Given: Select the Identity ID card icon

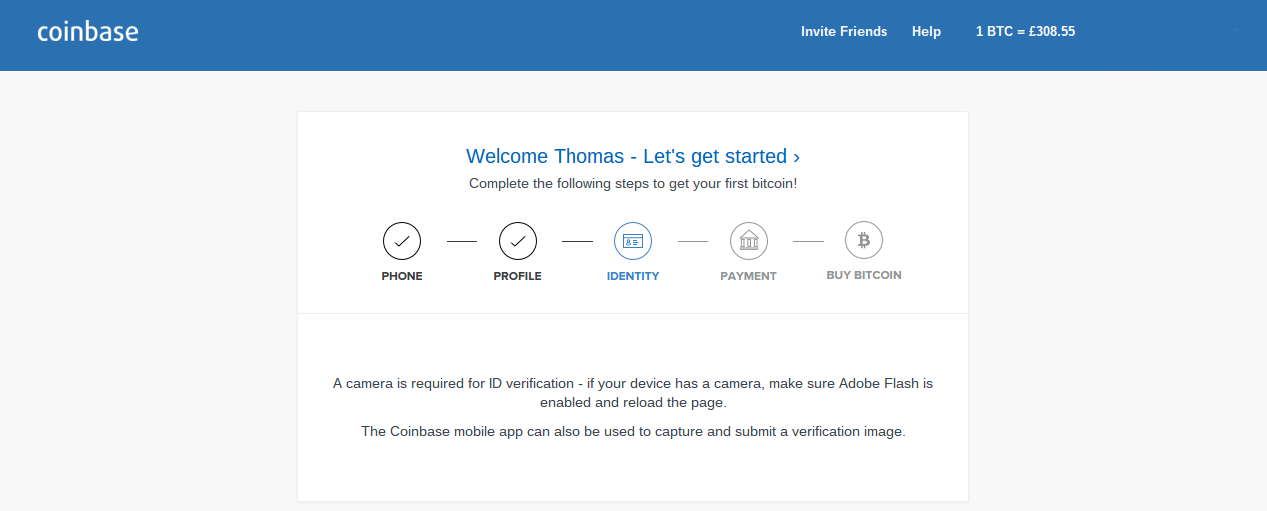Looking at the screenshot, I should coord(633,241).
